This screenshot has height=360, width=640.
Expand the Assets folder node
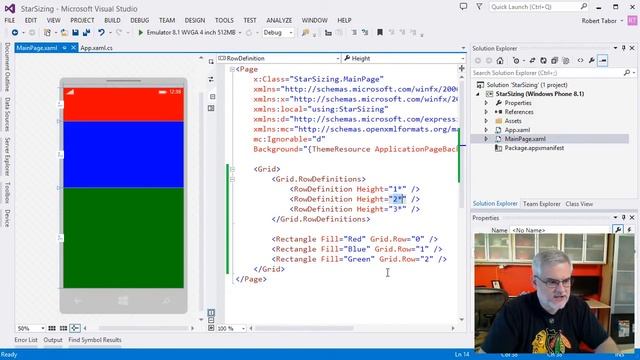486,121
